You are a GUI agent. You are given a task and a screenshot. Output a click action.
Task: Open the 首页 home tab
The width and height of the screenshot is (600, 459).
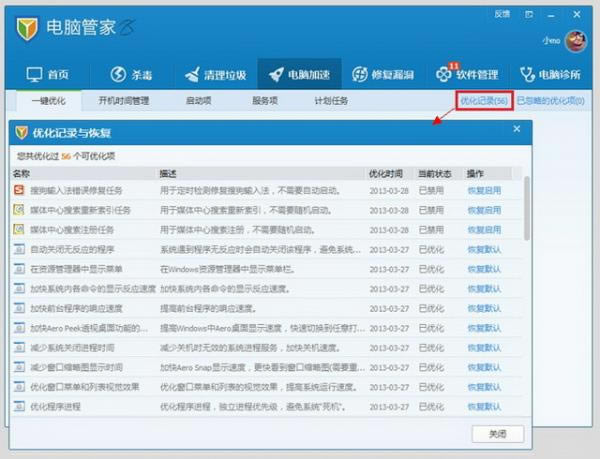pyautogui.click(x=47, y=74)
